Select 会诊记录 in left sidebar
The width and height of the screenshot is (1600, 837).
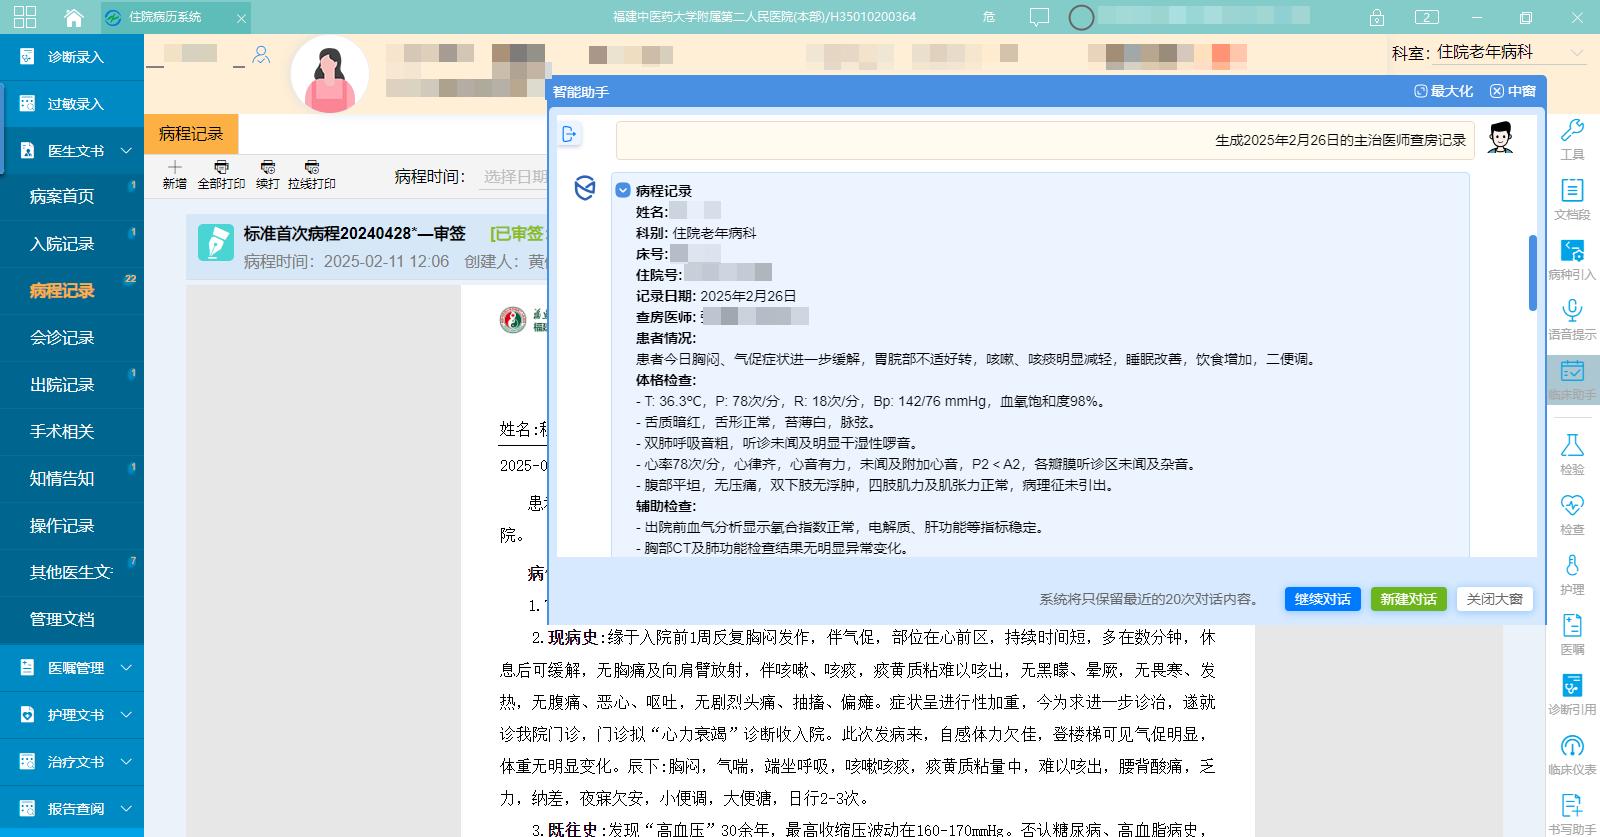[62, 338]
